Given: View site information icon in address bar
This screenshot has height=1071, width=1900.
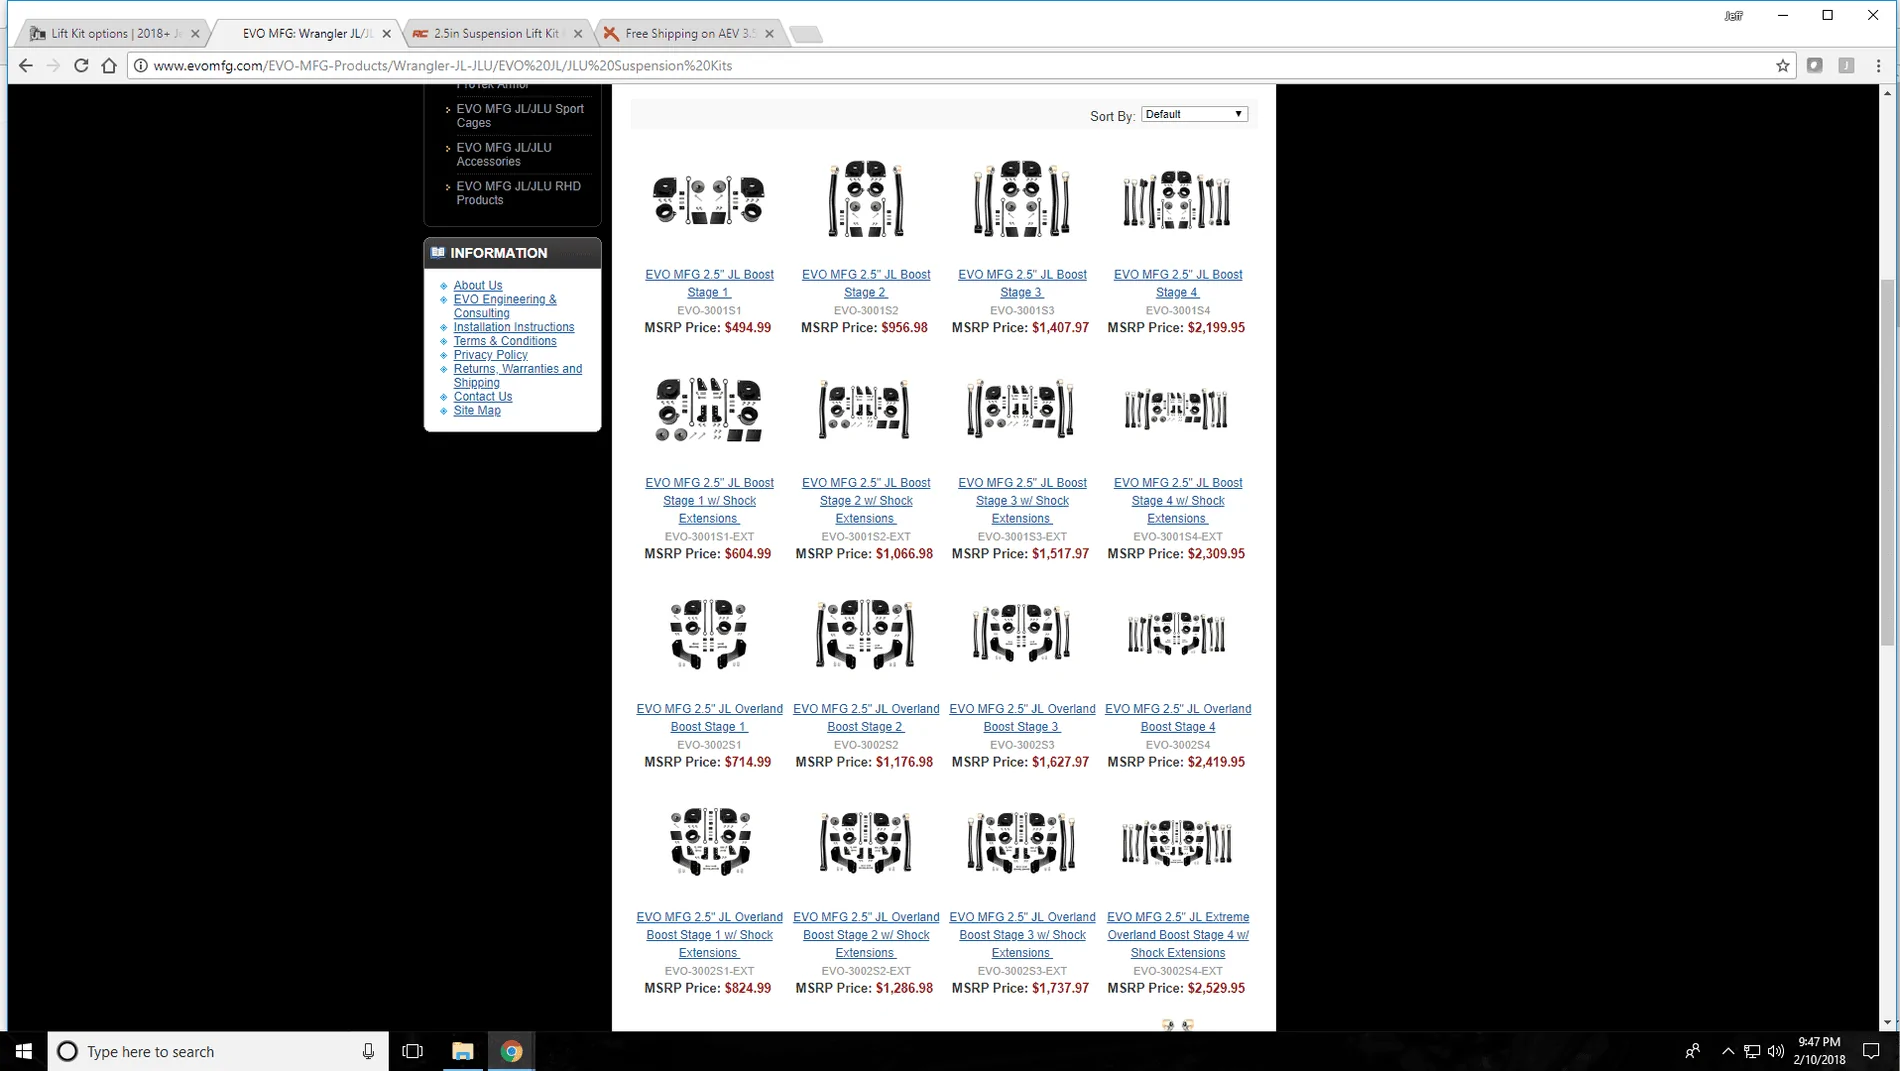Looking at the screenshot, I should coord(141,65).
